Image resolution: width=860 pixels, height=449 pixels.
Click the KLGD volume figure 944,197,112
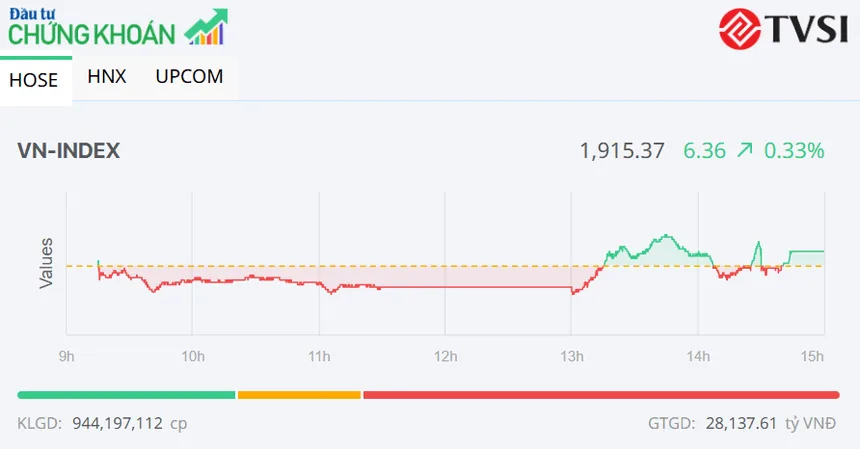point(117,423)
